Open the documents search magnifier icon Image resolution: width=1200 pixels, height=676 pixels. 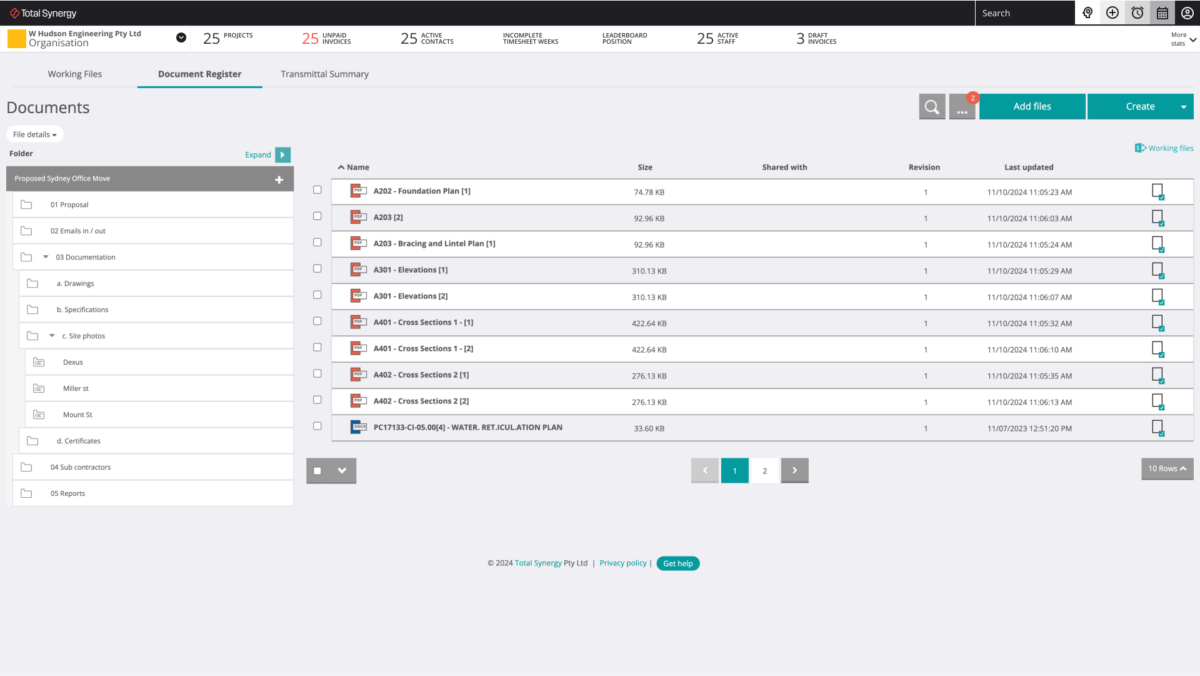(x=931, y=106)
